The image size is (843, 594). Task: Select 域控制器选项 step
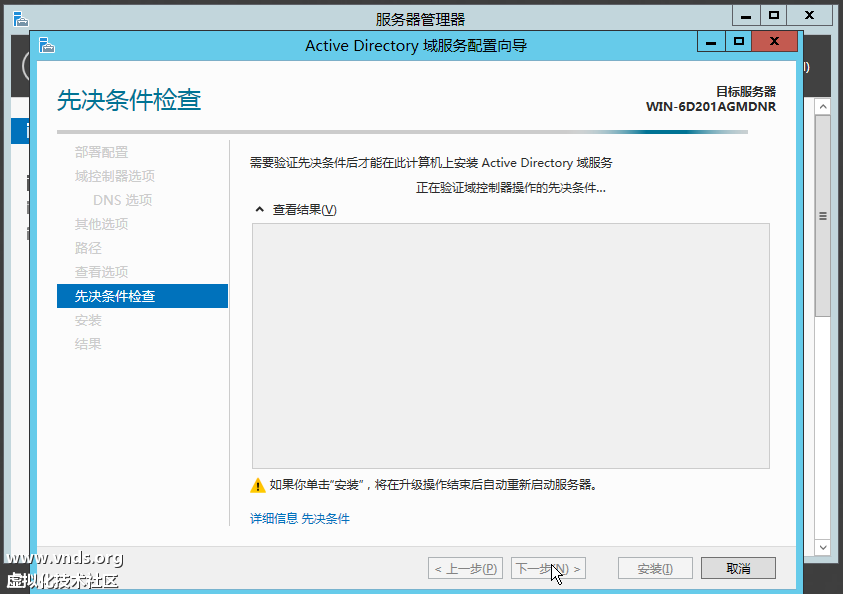(115, 176)
